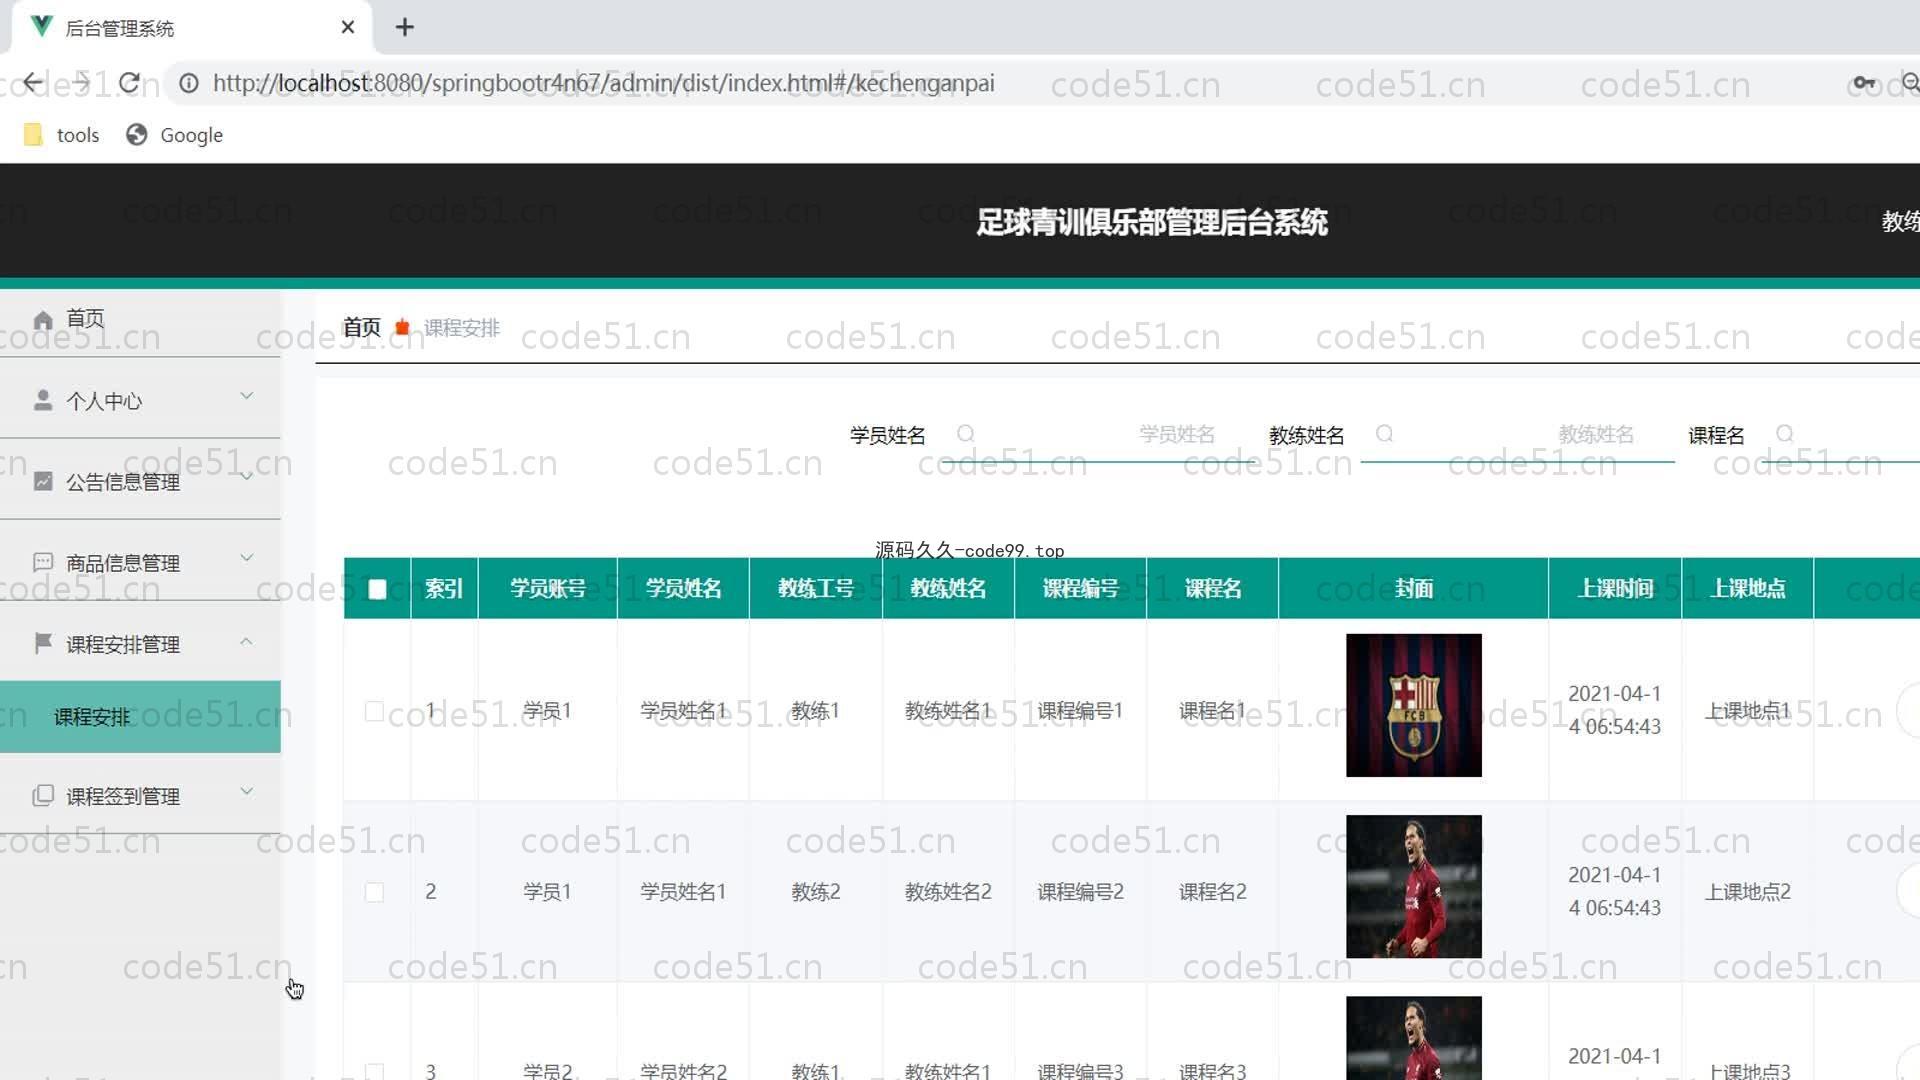
Task: Click the search icon next to 学员姓名
Action: (x=965, y=434)
